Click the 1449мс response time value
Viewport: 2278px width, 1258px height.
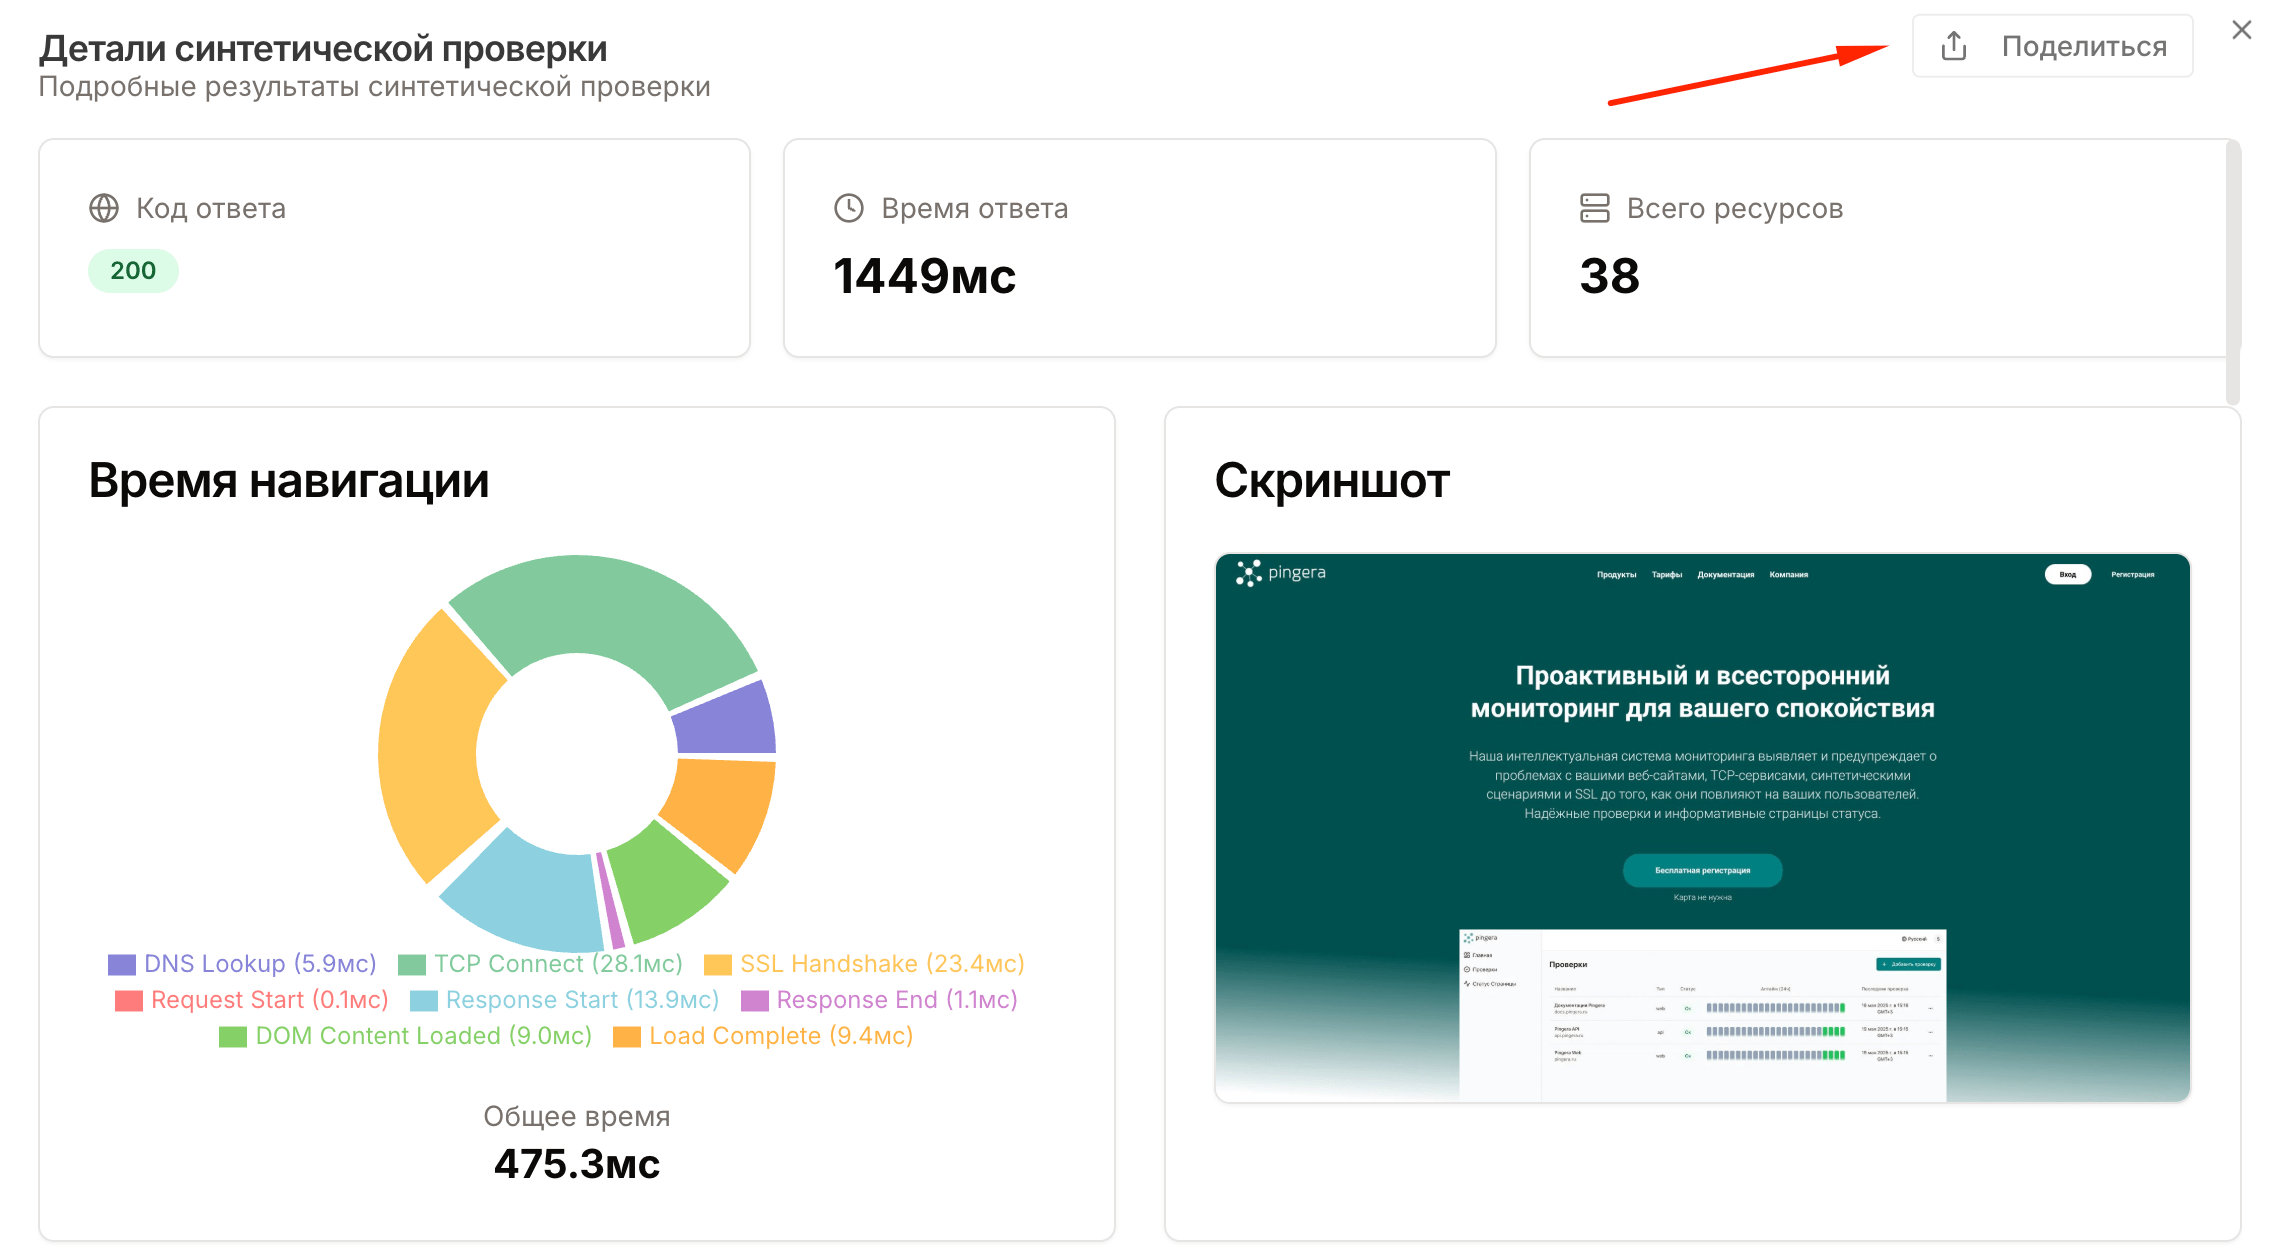coord(924,276)
